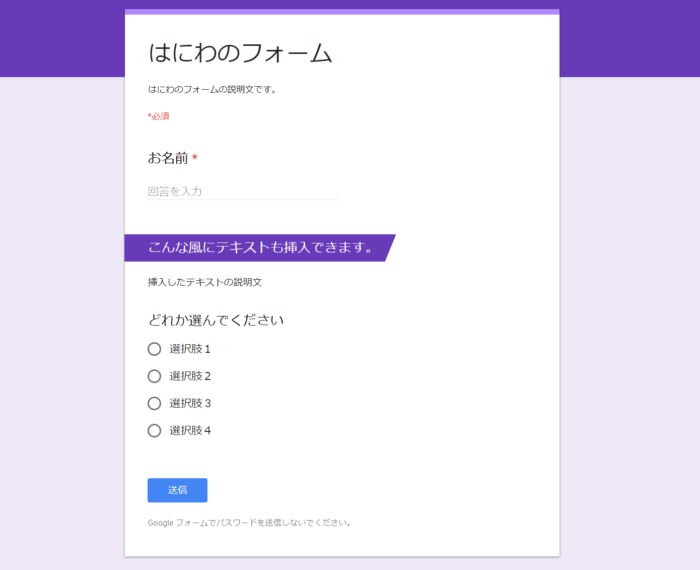700x570 pixels.
Task: Choose the 選択肢 3 radio circle
Action: [x=154, y=403]
